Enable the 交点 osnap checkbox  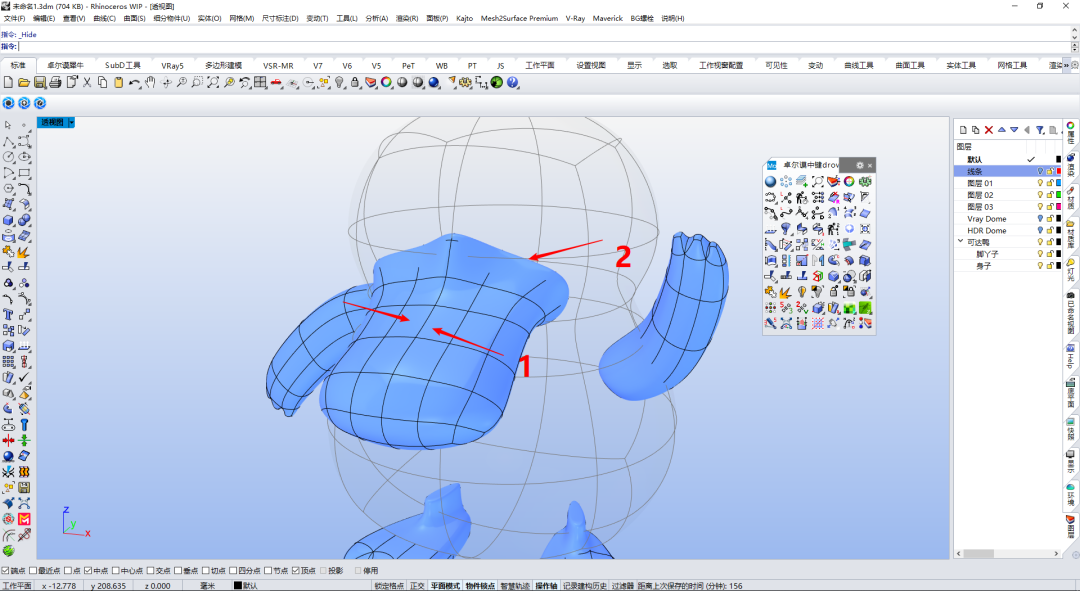(151, 570)
